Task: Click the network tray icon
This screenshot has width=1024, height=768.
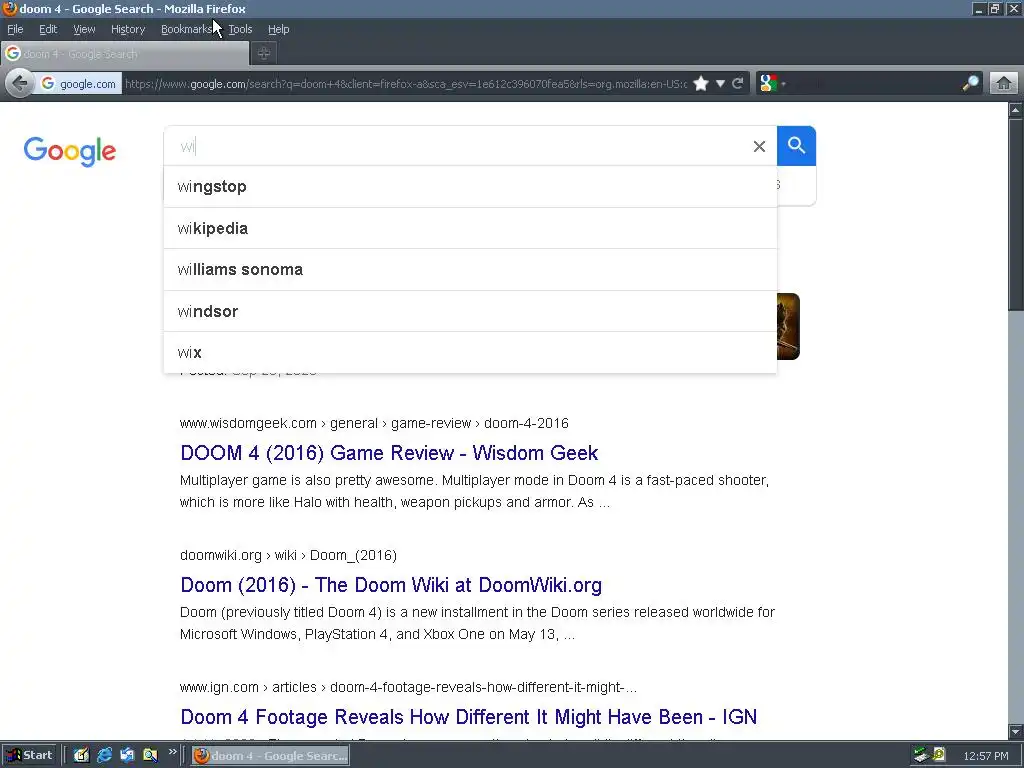Action: (921, 755)
